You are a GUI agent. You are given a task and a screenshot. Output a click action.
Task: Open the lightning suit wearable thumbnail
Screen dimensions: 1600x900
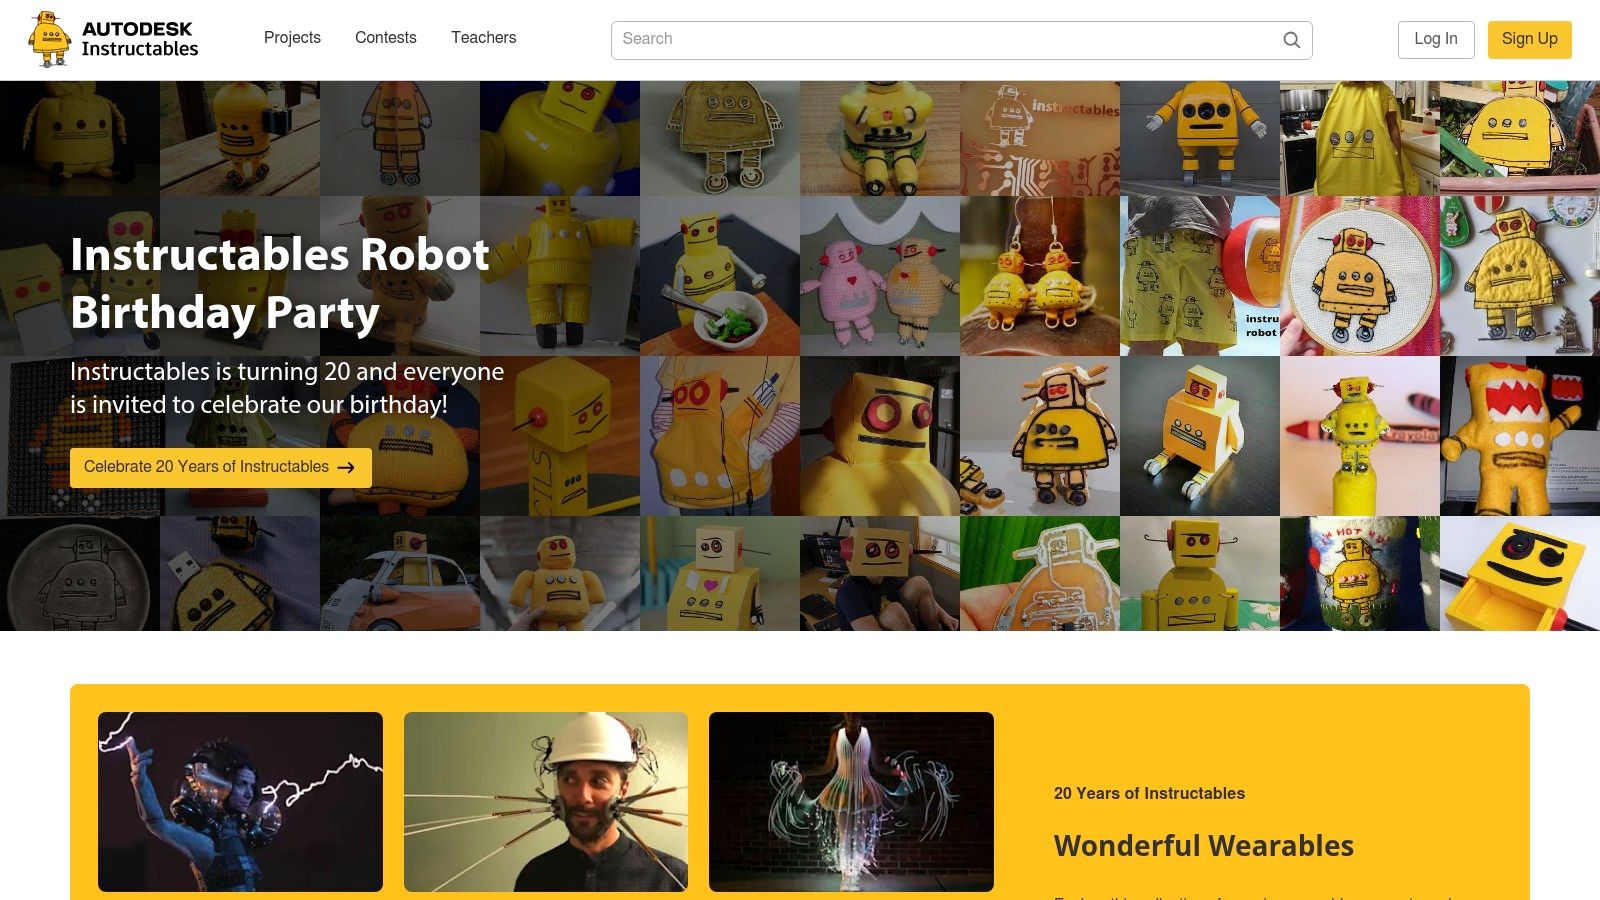click(240, 801)
